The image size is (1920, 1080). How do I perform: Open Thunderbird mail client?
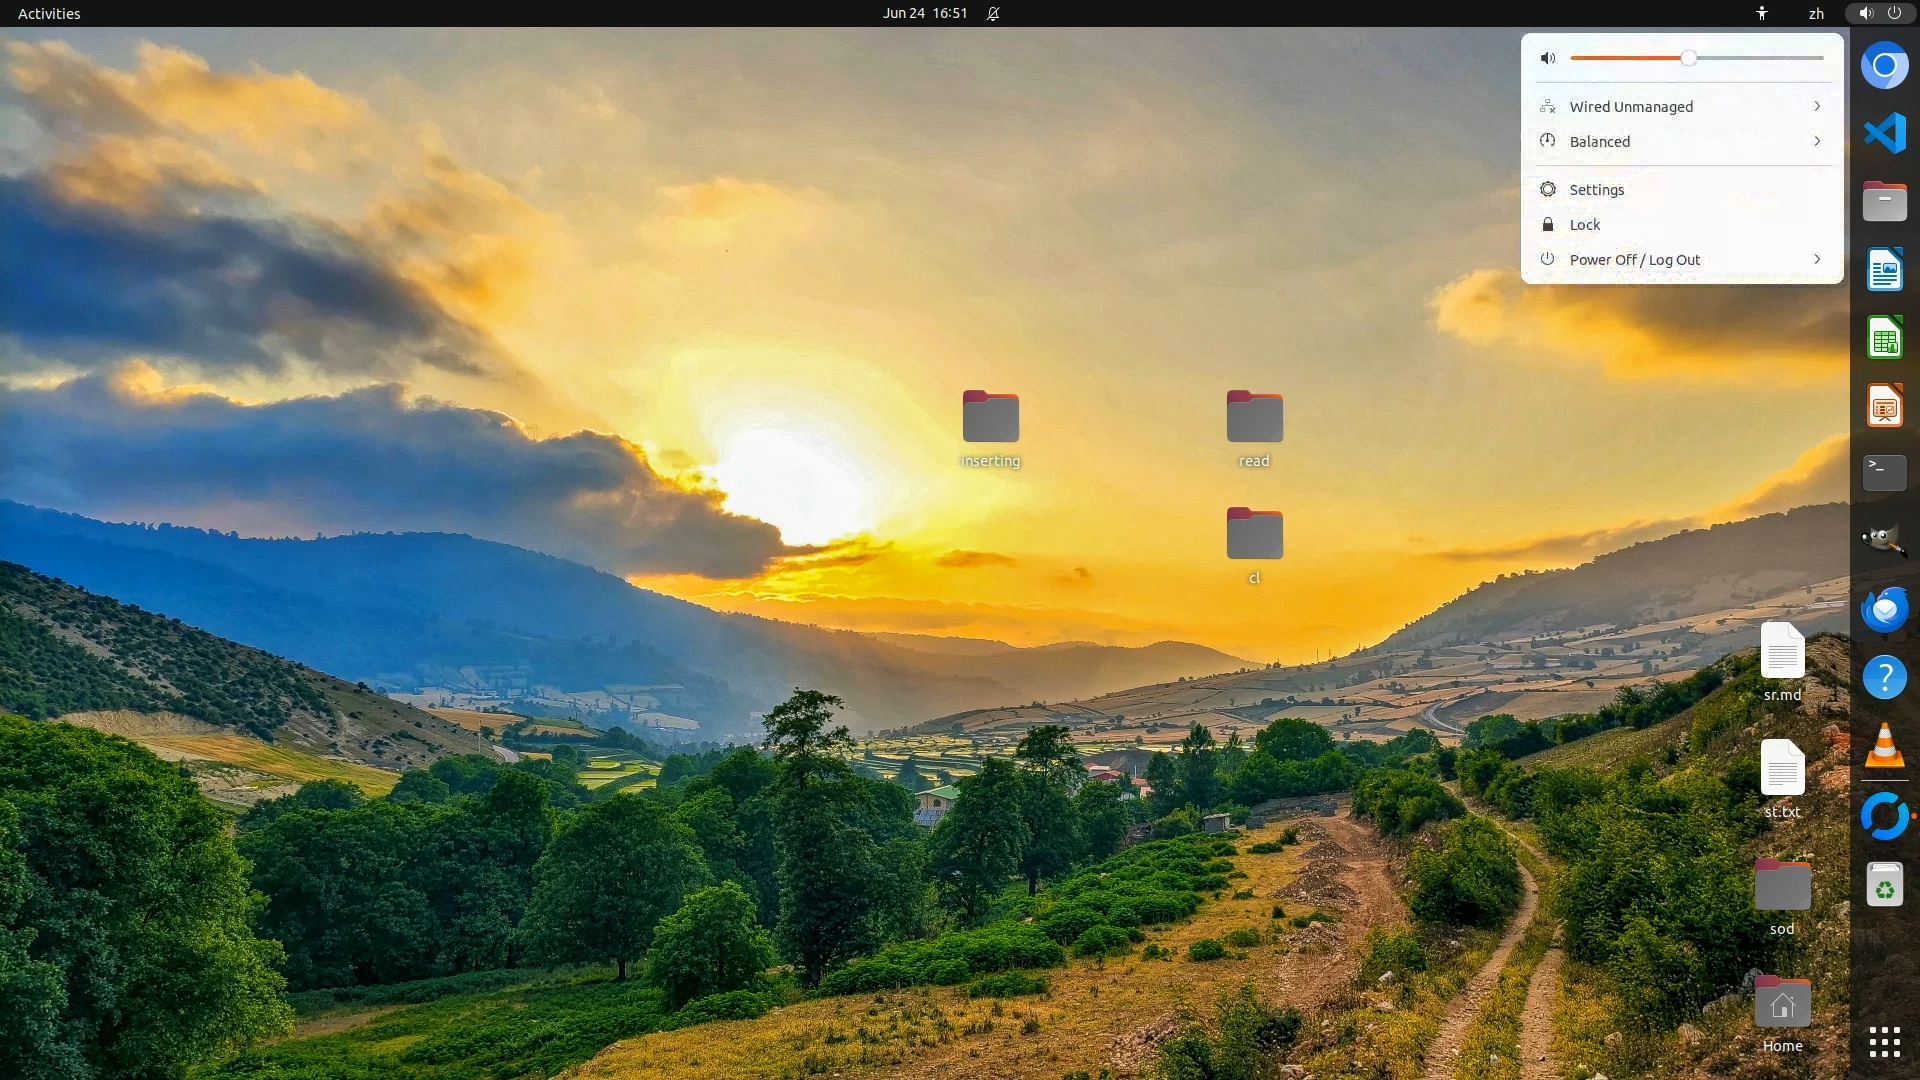[x=1884, y=609]
